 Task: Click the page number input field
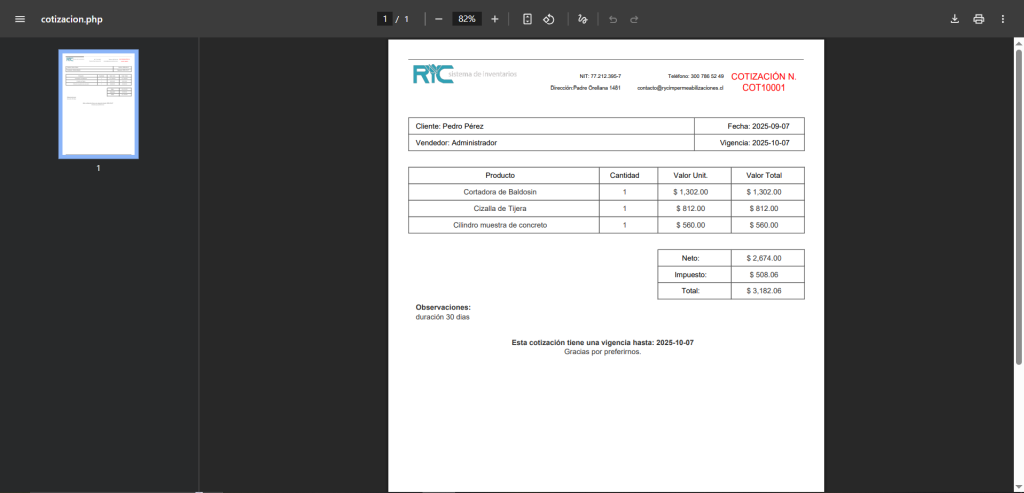384,19
